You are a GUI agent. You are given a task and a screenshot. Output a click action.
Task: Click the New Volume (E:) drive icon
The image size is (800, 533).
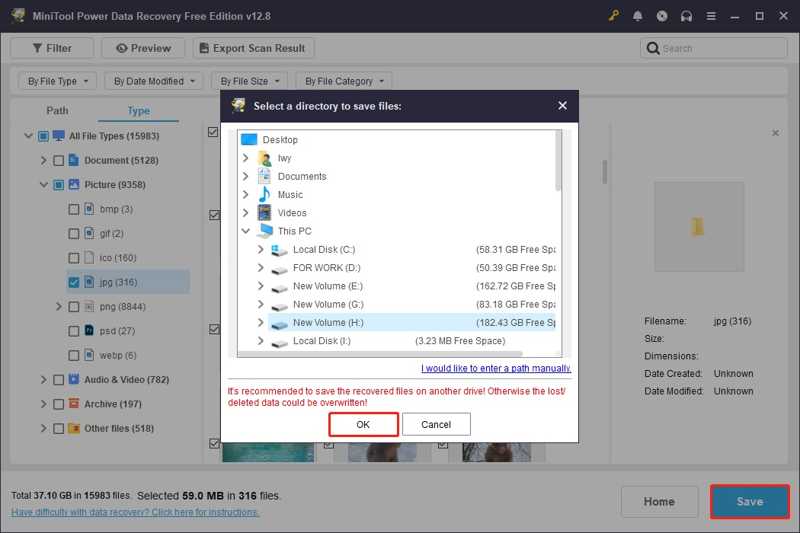[279, 288]
